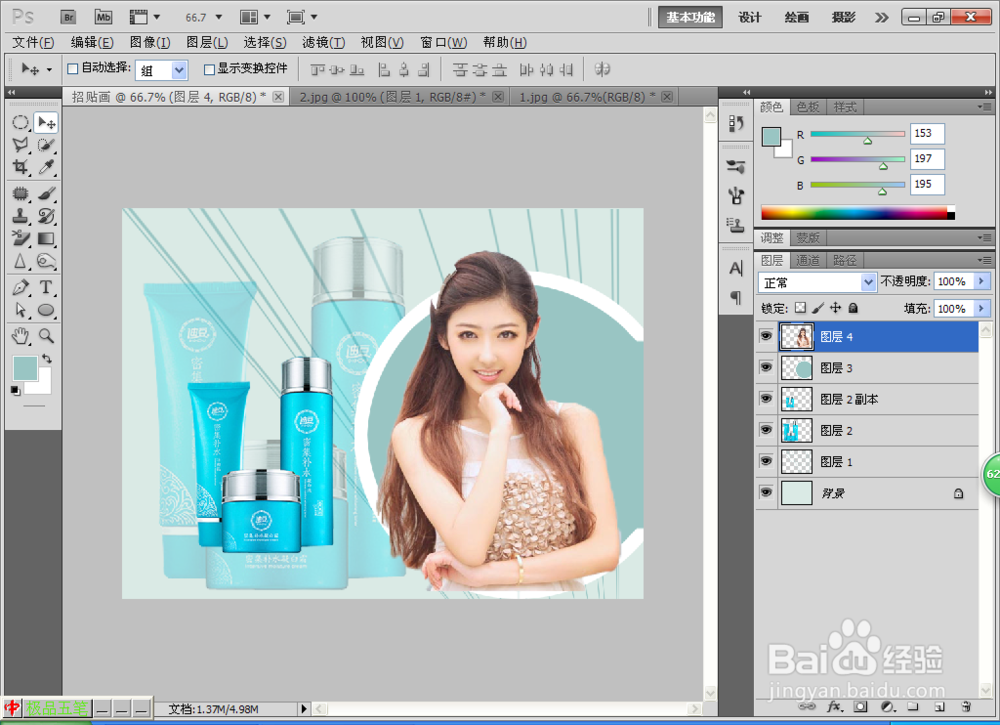Switch to the 色板 panel tab
Viewport: 1000px width, 725px height.
[808, 107]
